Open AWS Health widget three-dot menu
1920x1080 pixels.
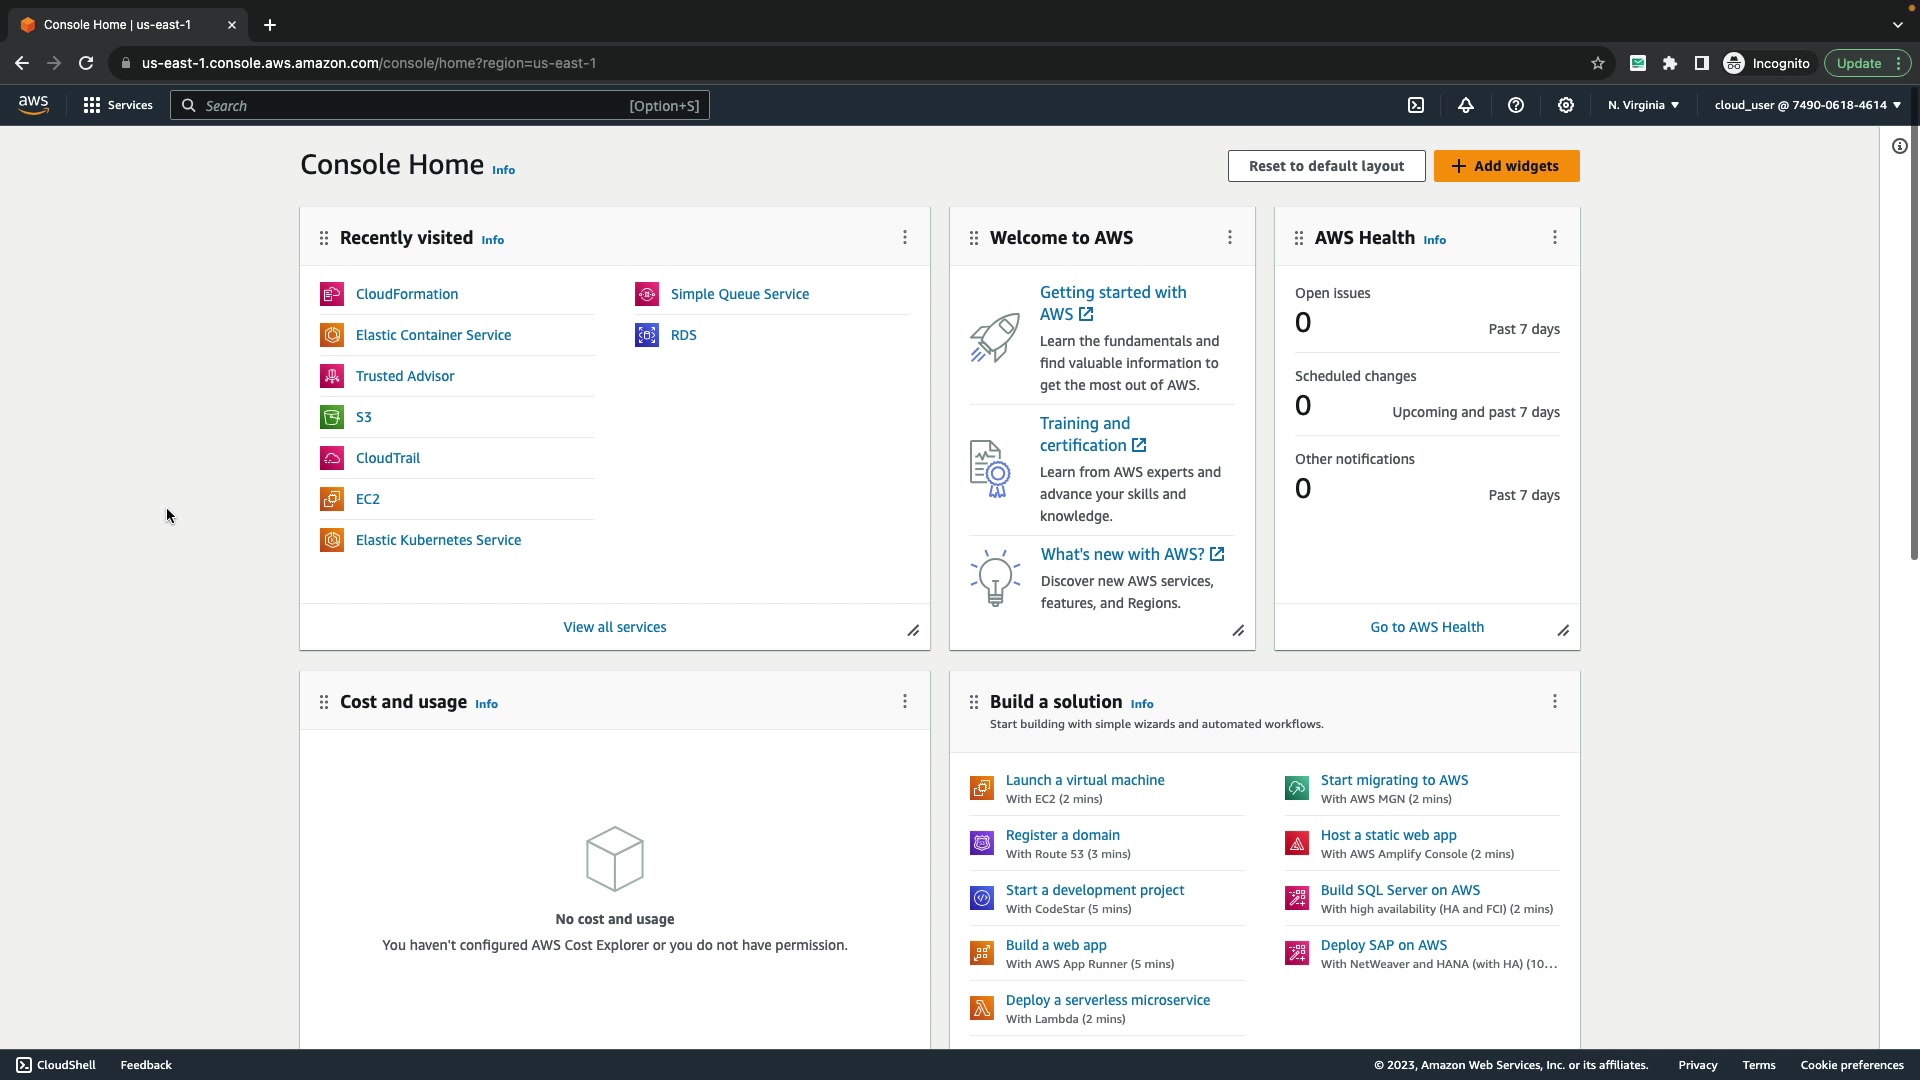(x=1555, y=237)
